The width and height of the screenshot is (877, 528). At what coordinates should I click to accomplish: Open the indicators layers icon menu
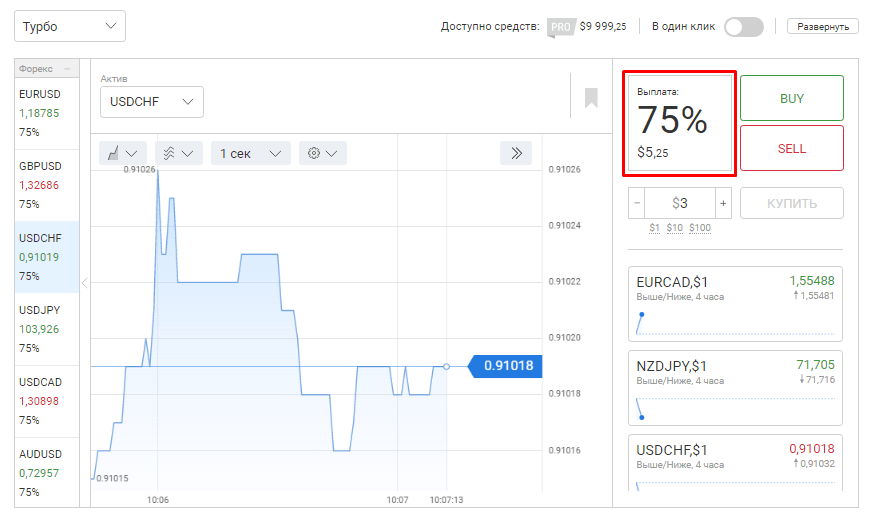click(x=178, y=153)
